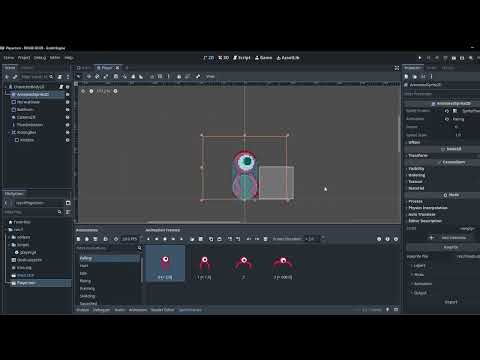Open the Debugger bottom panel tab
The height and width of the screenshot is (360, 480).
click(101, 310)
